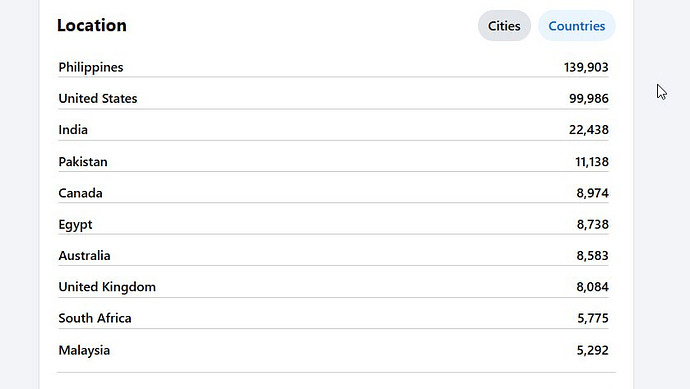Click the 8,974 Canada count

[x=592, y=193]
